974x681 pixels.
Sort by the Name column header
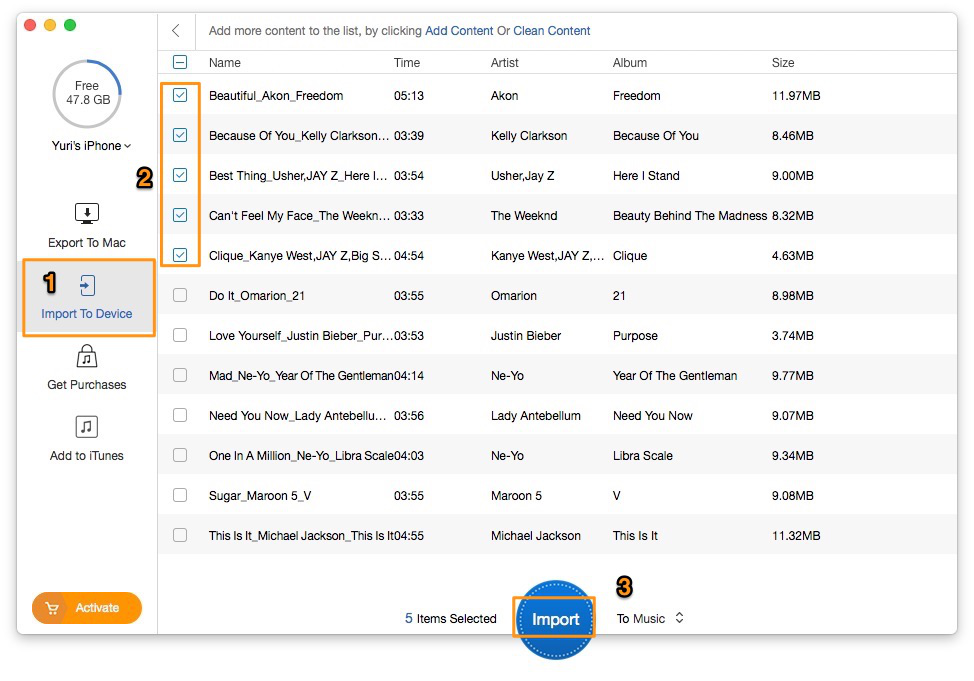point(225,62)
